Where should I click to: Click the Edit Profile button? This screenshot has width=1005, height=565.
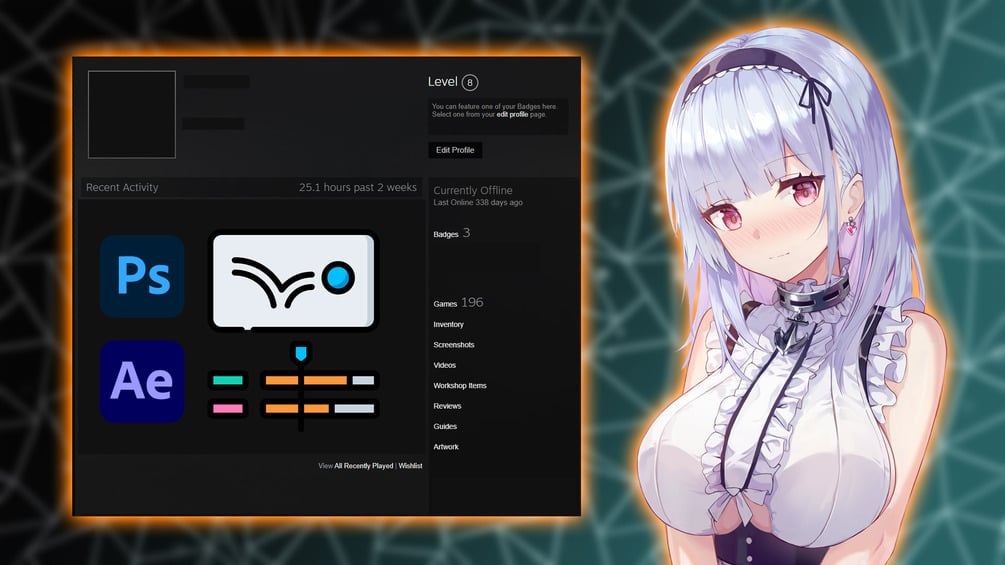point(455,150)
